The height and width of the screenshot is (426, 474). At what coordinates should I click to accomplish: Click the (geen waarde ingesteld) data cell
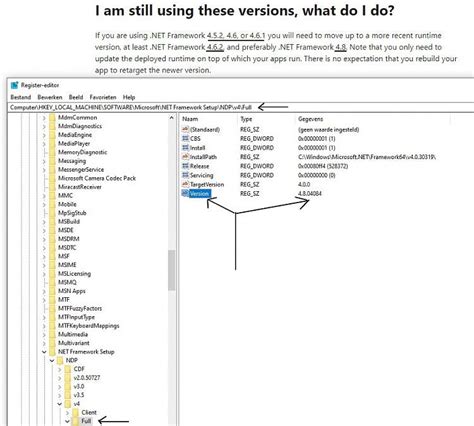point(328,129)
